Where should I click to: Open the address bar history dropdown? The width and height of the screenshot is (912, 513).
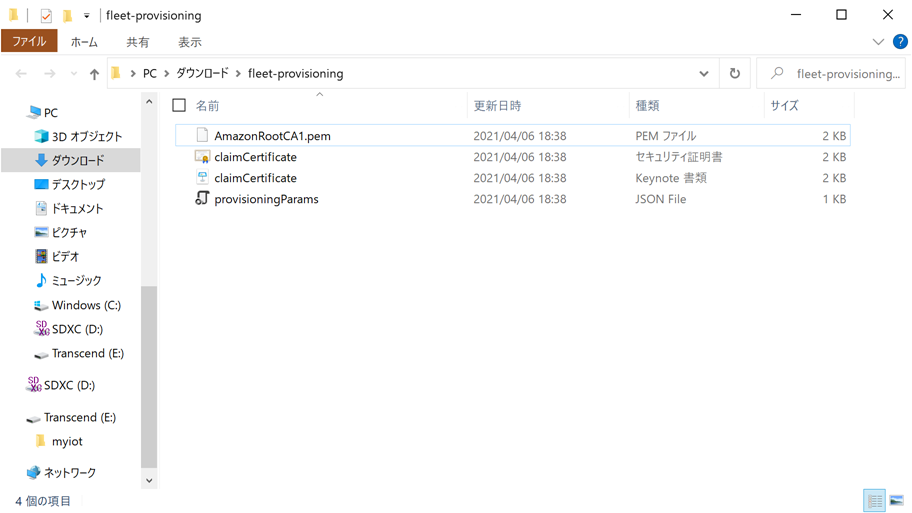(x=704, y=74)
